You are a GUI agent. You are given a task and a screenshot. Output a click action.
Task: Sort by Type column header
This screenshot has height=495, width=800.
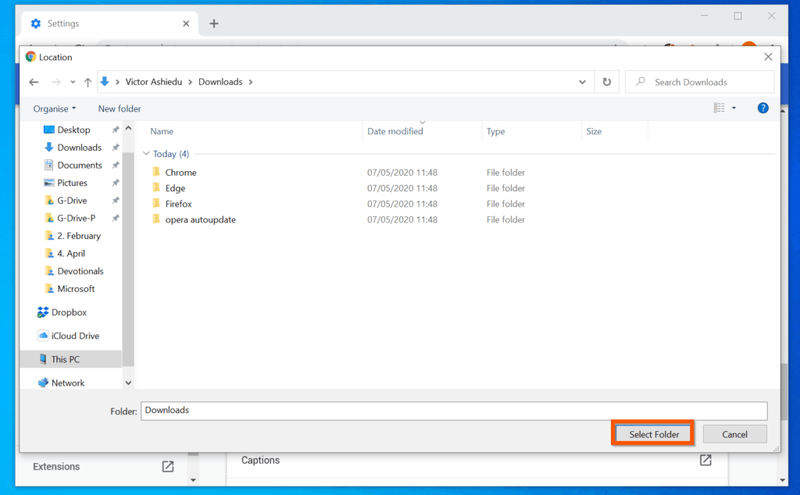[495, 131]
